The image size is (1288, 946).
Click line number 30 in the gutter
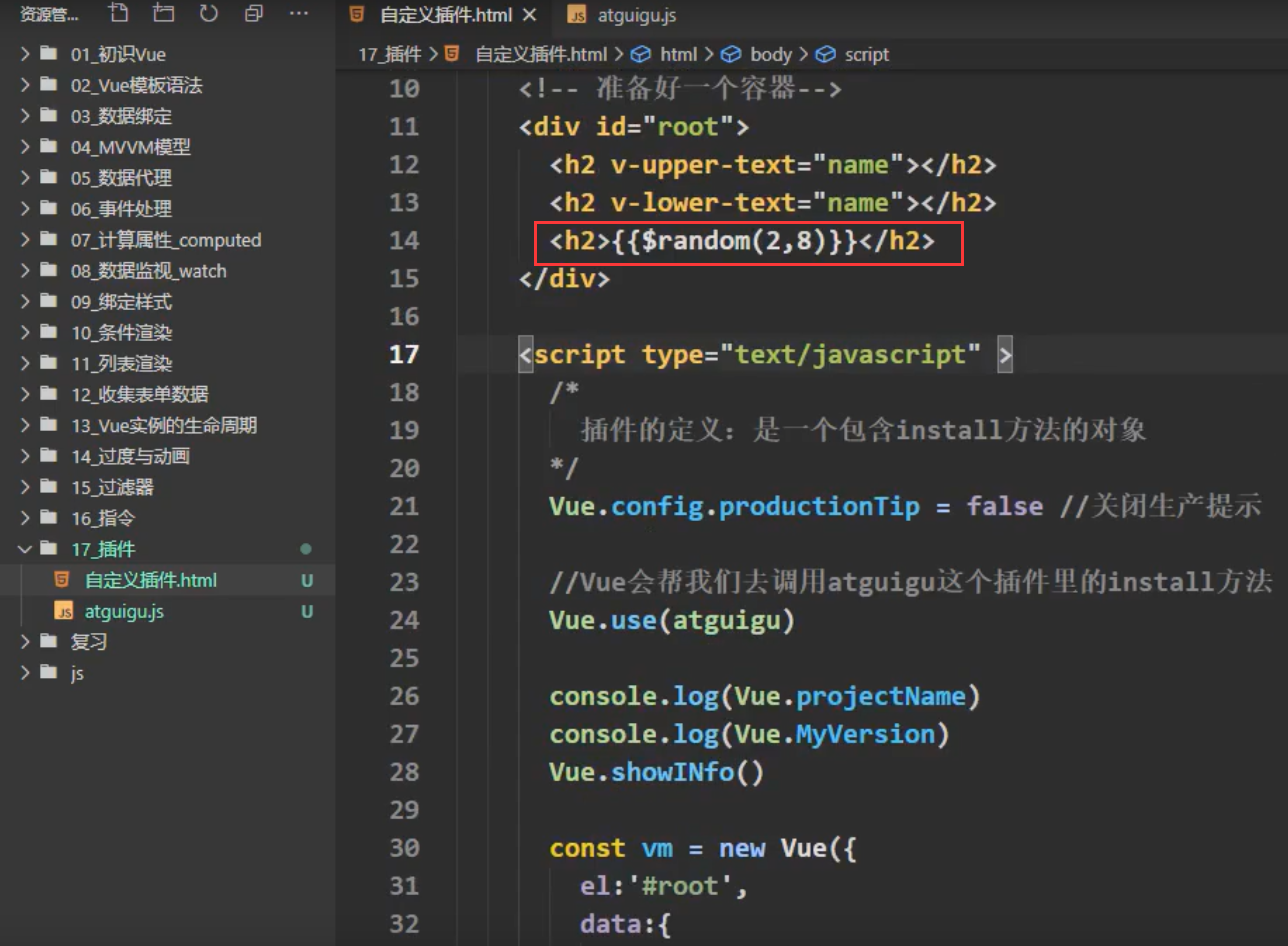click(x=404, y=848)
